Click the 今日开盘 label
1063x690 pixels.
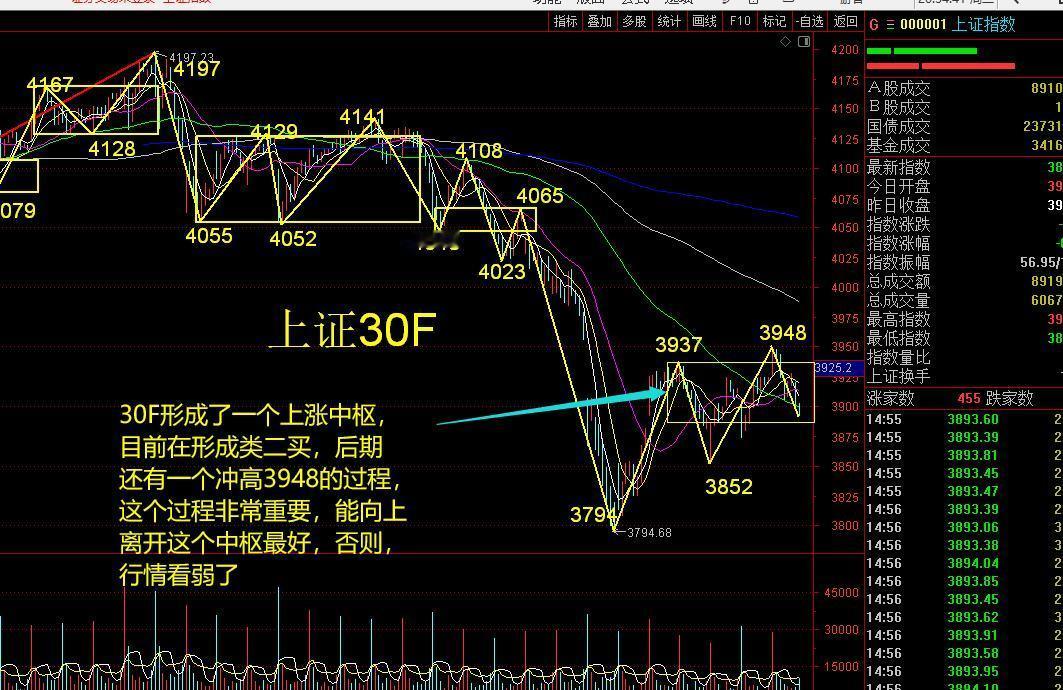click(899, 186)
